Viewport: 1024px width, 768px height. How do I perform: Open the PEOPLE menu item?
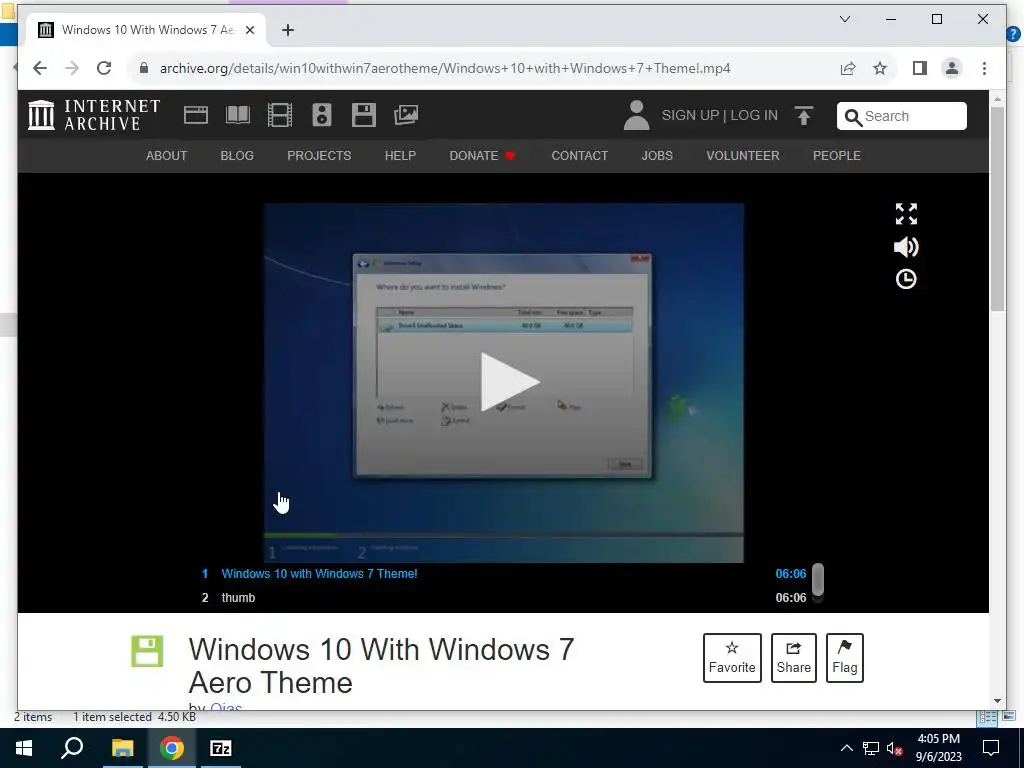pos(837,155)
